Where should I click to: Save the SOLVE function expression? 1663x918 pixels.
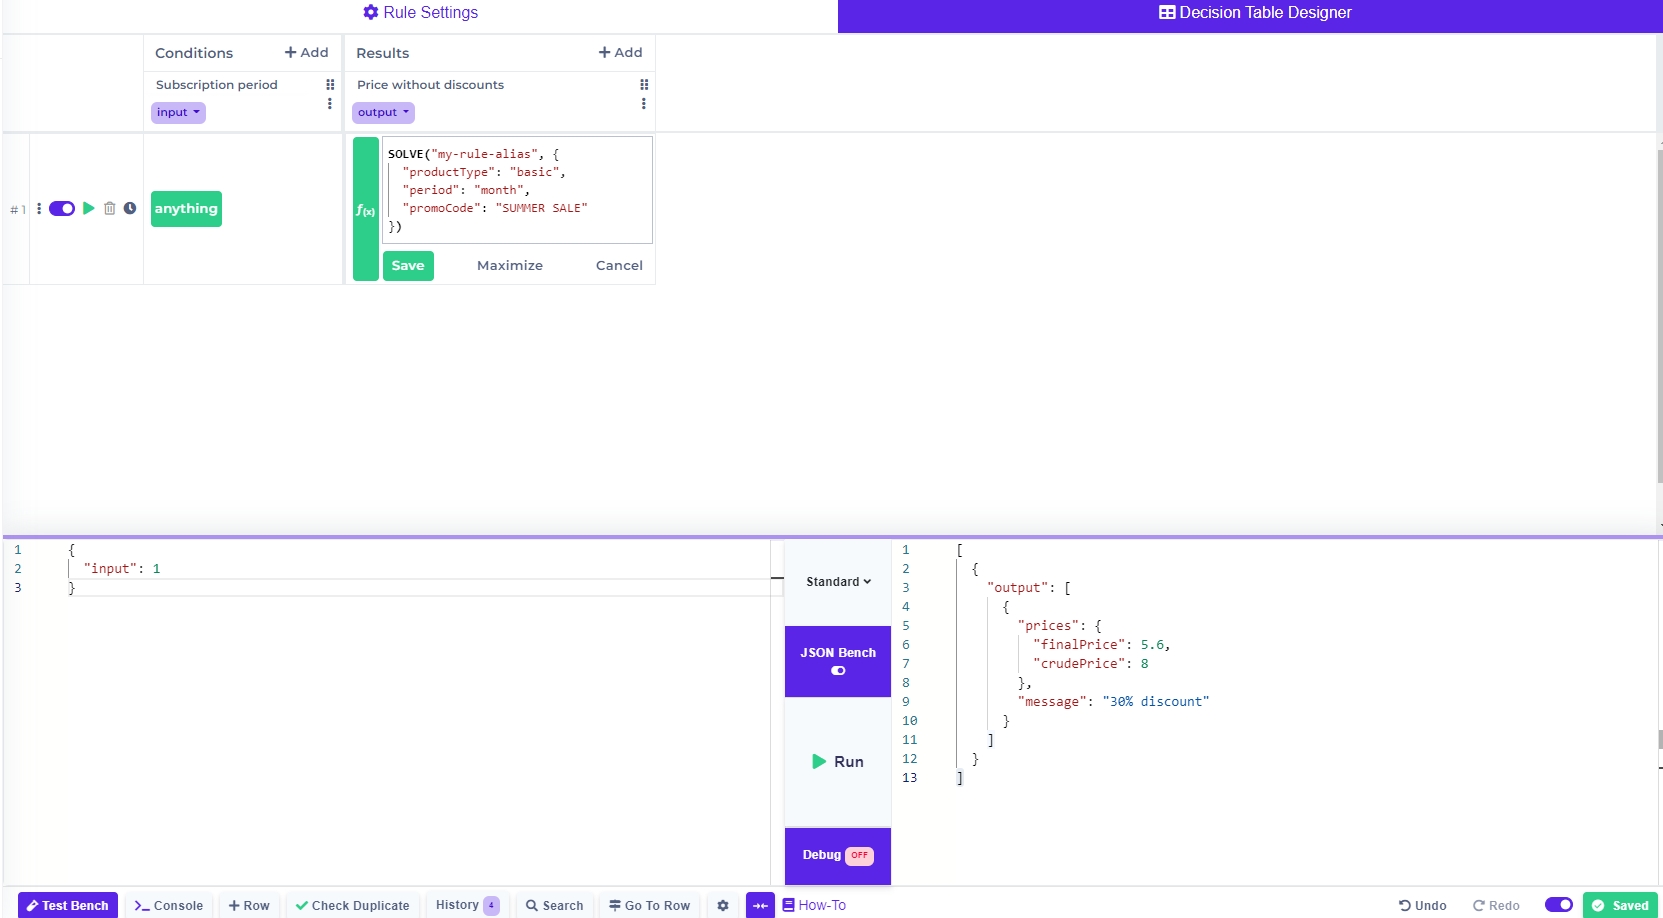click(x=408, y=265)
